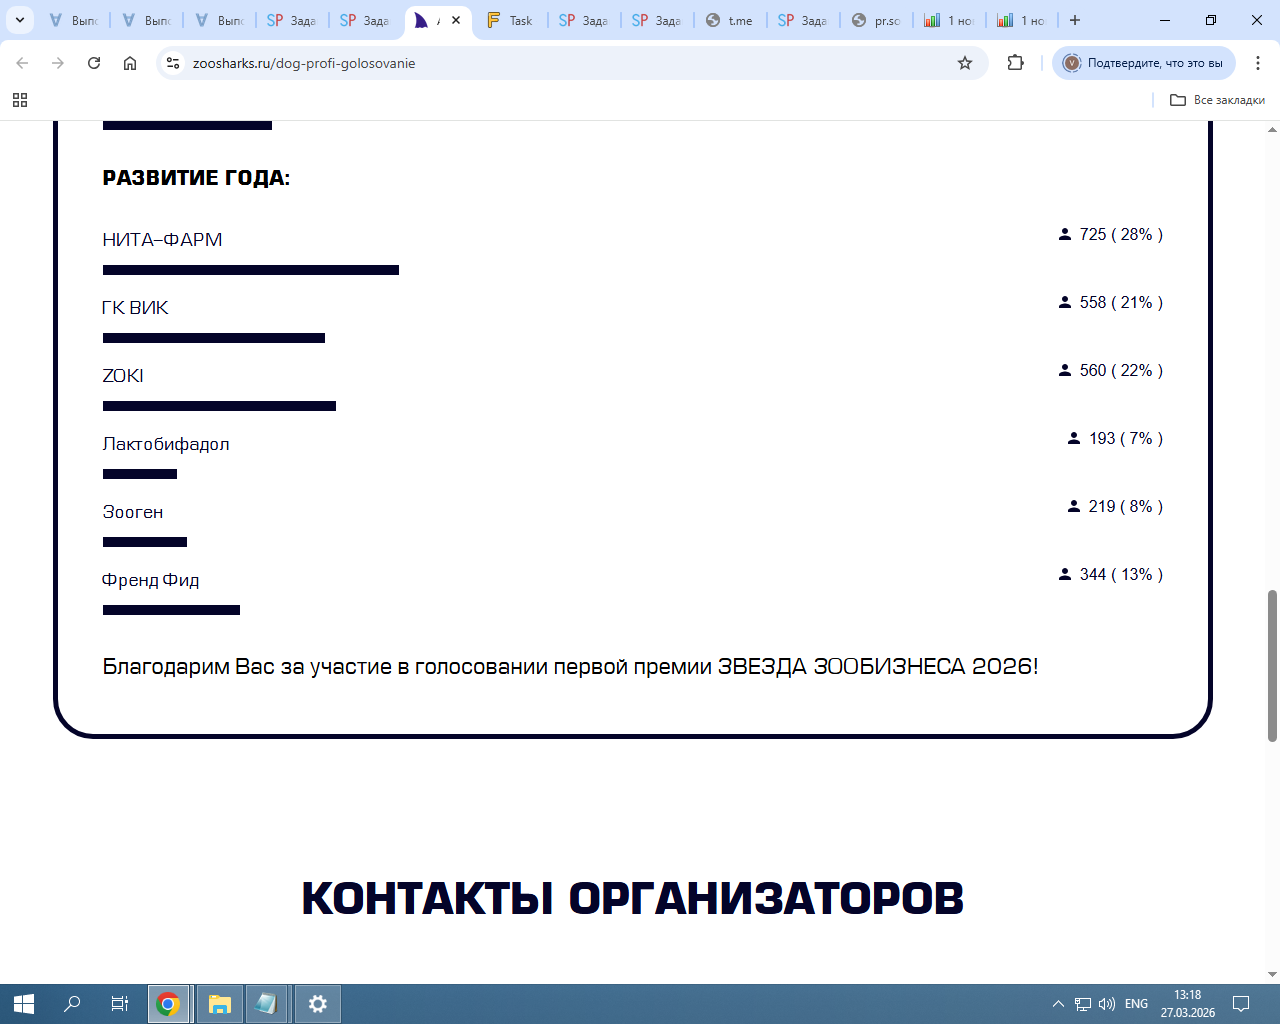Switch to the Task tab
The width and height of the screenshot is (1280, 1024).
[511, 20]
